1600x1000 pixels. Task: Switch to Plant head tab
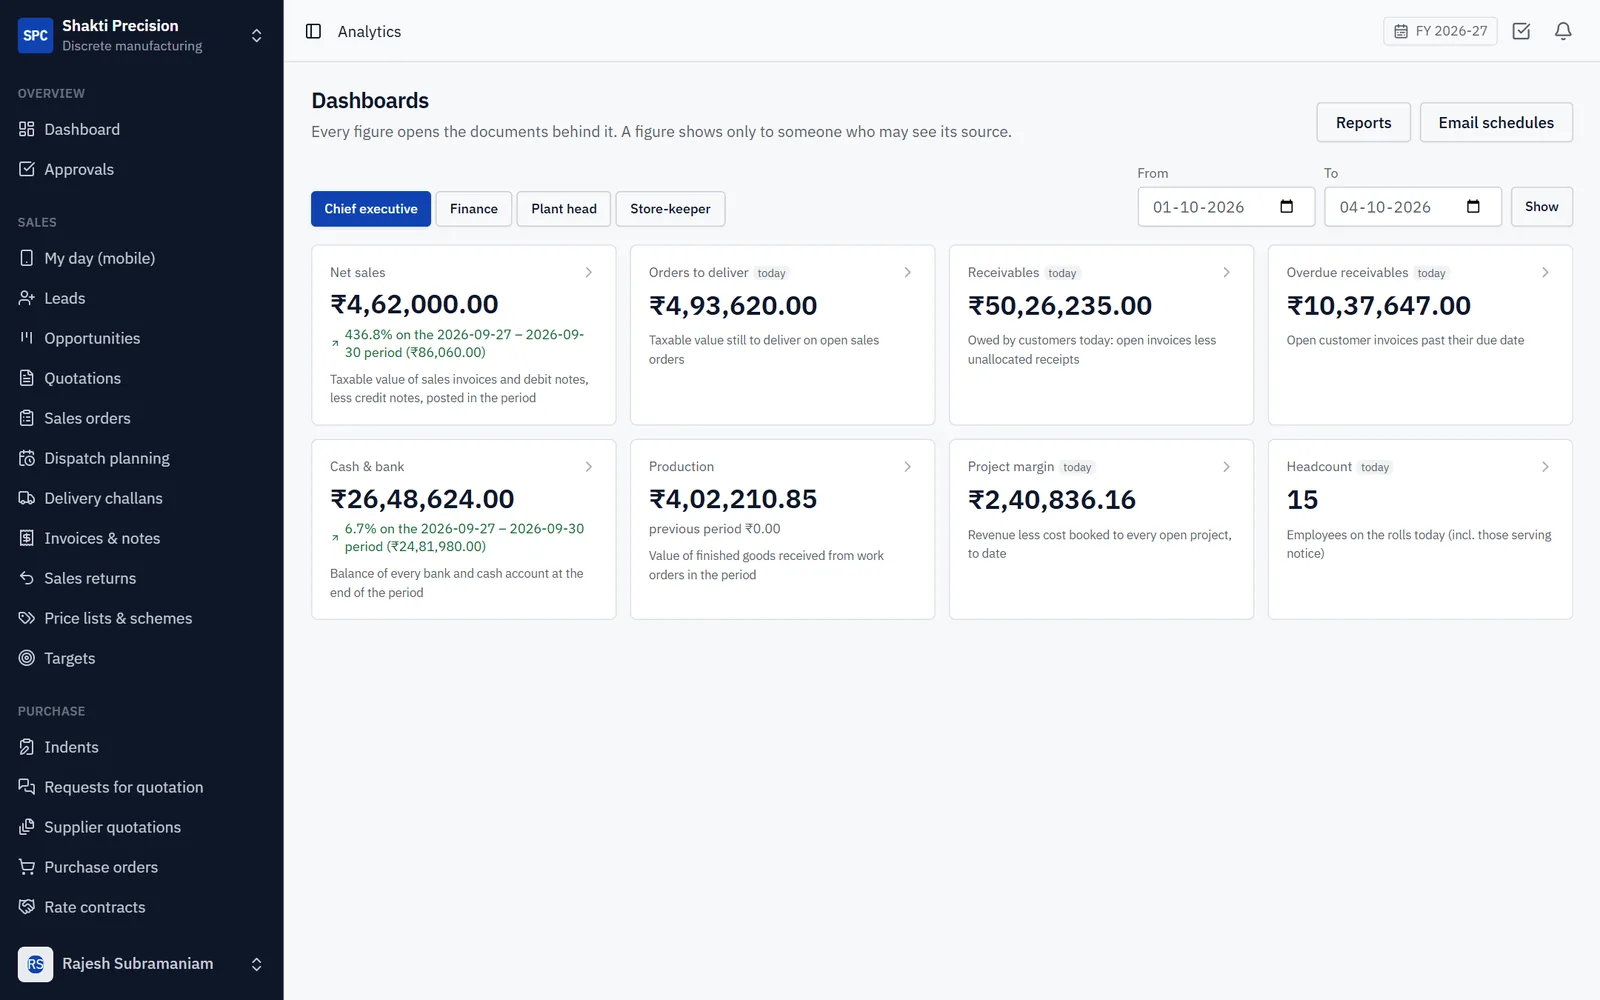click(564, 209)
